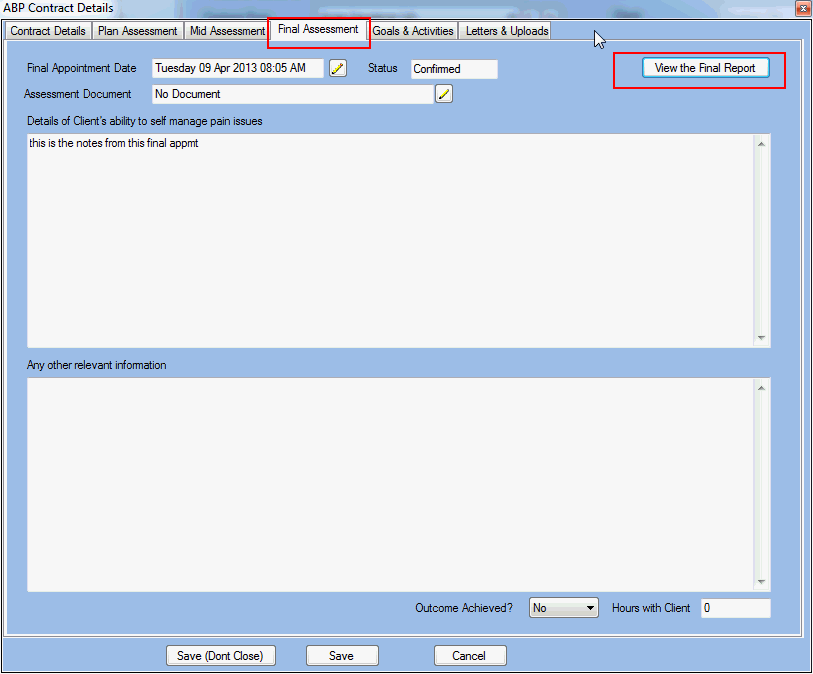Click the Any other relevant information textbox
The height and width of the screenshot is (674, 813).
pyautogui.click(x=398, y=485)
